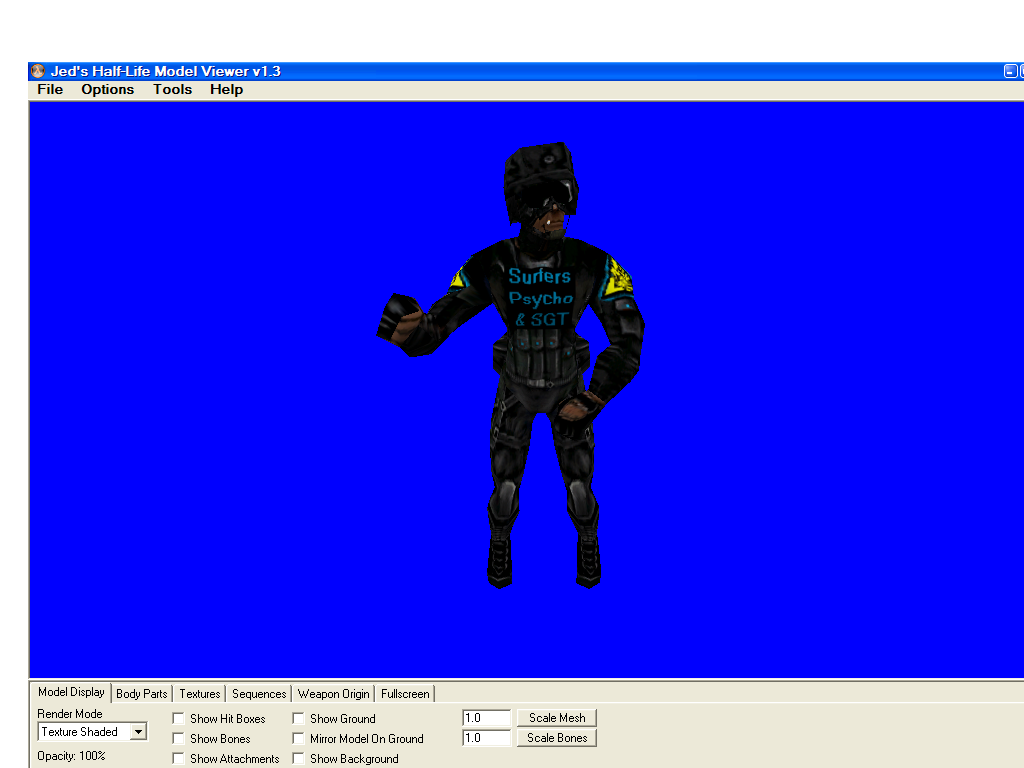Screen dimensions: 1024x768
Task: Expand the Render Mode dropdown arrow
Action: click(138, 732)
